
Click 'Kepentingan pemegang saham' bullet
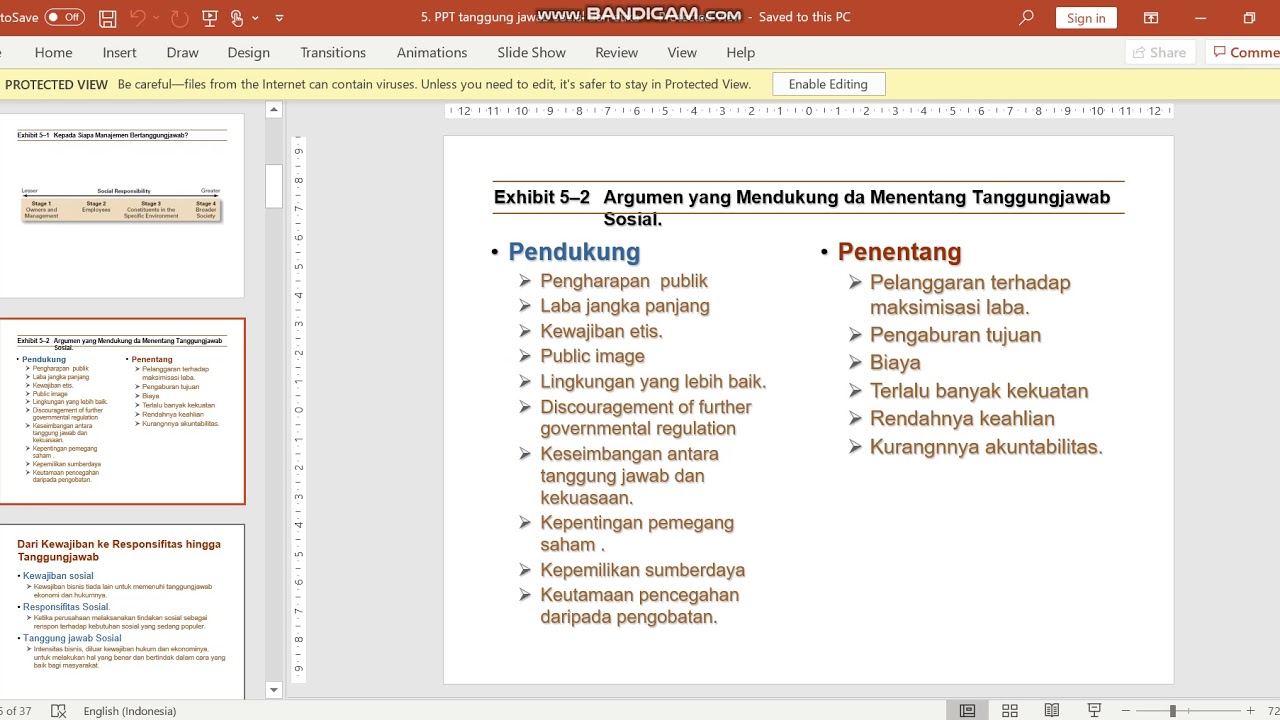click(637, 533)
